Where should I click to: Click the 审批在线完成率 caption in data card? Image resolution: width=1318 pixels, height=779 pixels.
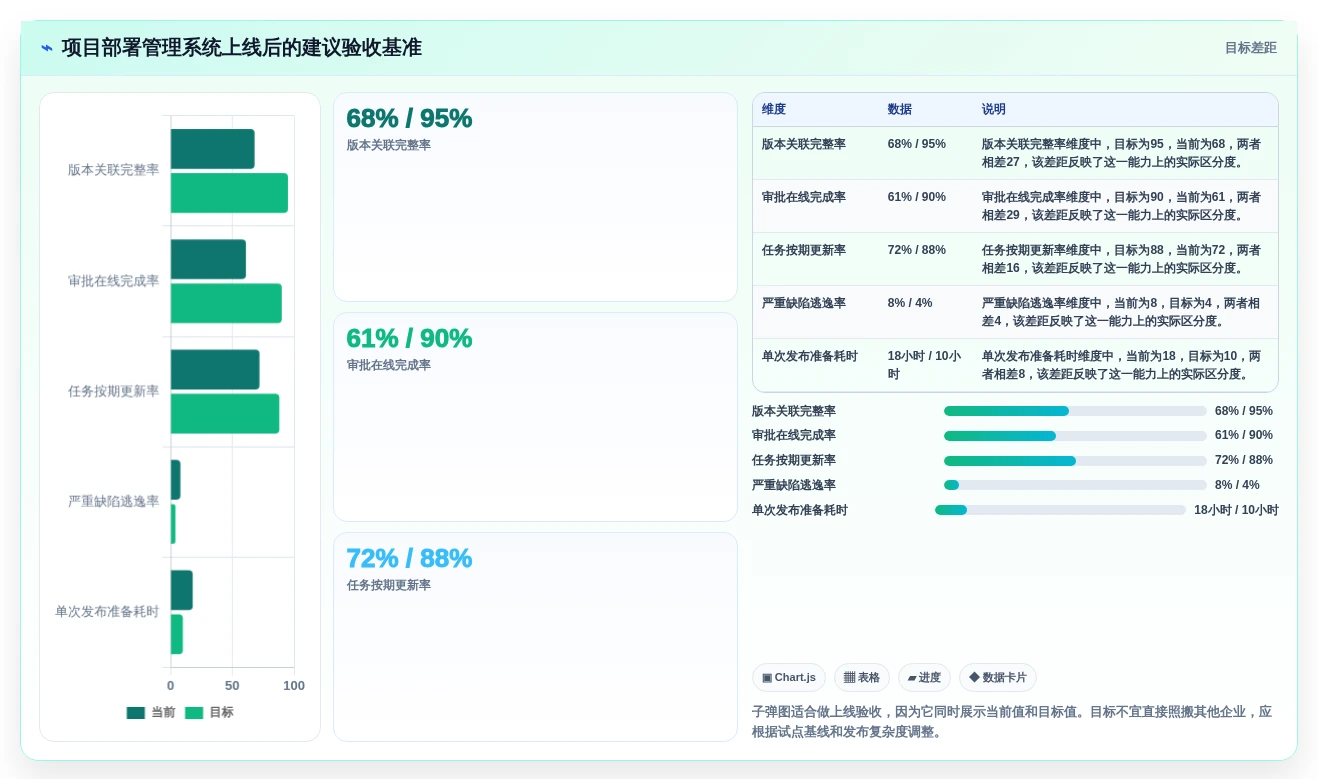(x=389, y=366)
